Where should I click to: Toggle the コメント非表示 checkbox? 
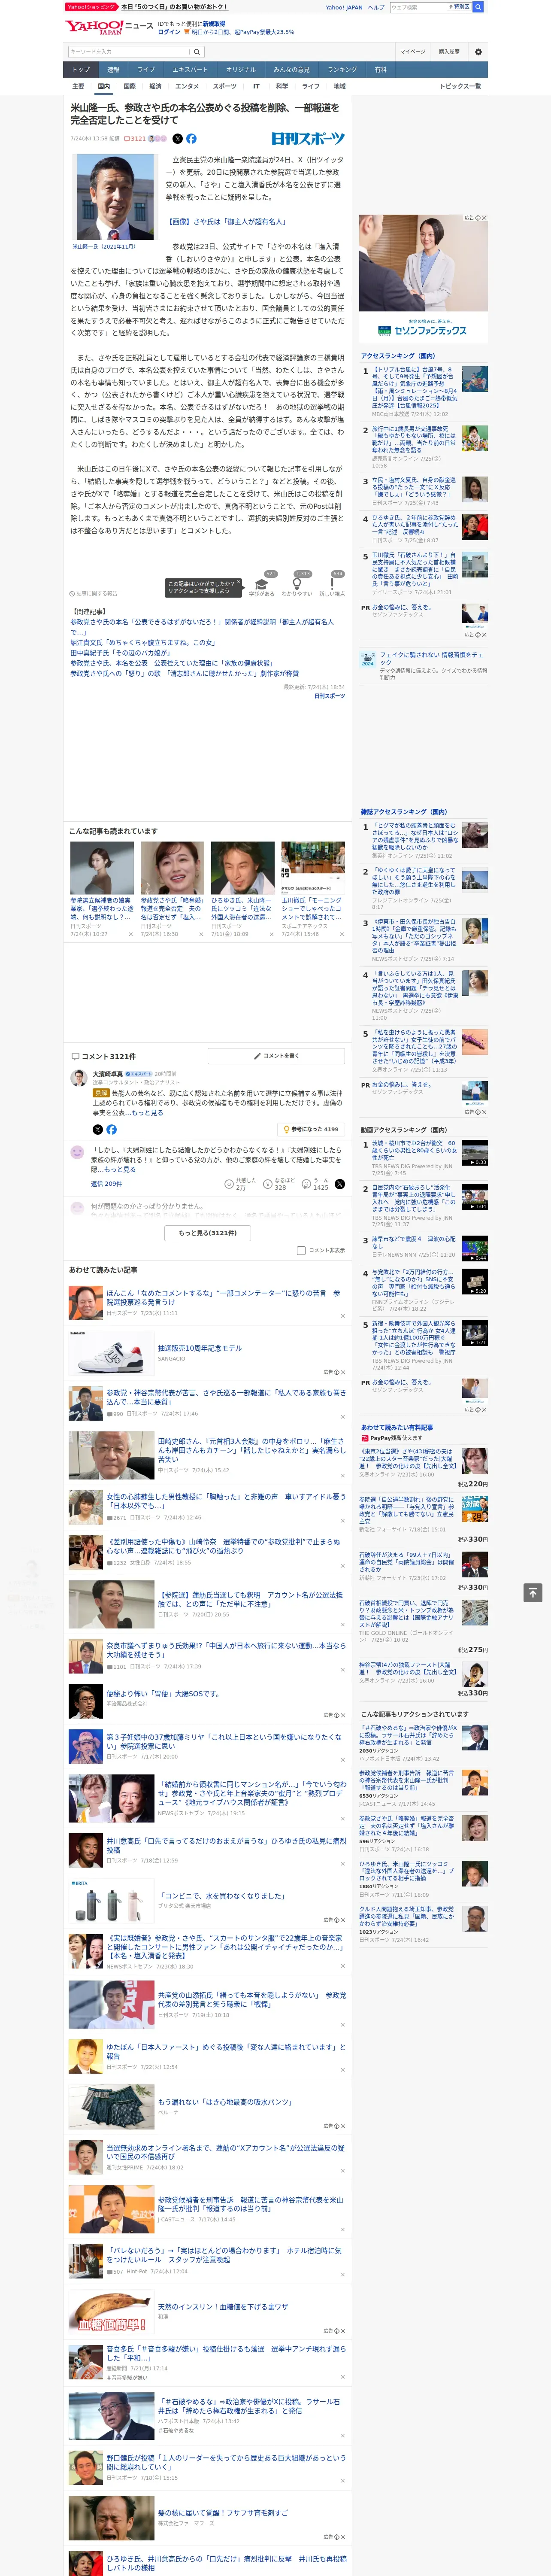[x=301, y=1250]
